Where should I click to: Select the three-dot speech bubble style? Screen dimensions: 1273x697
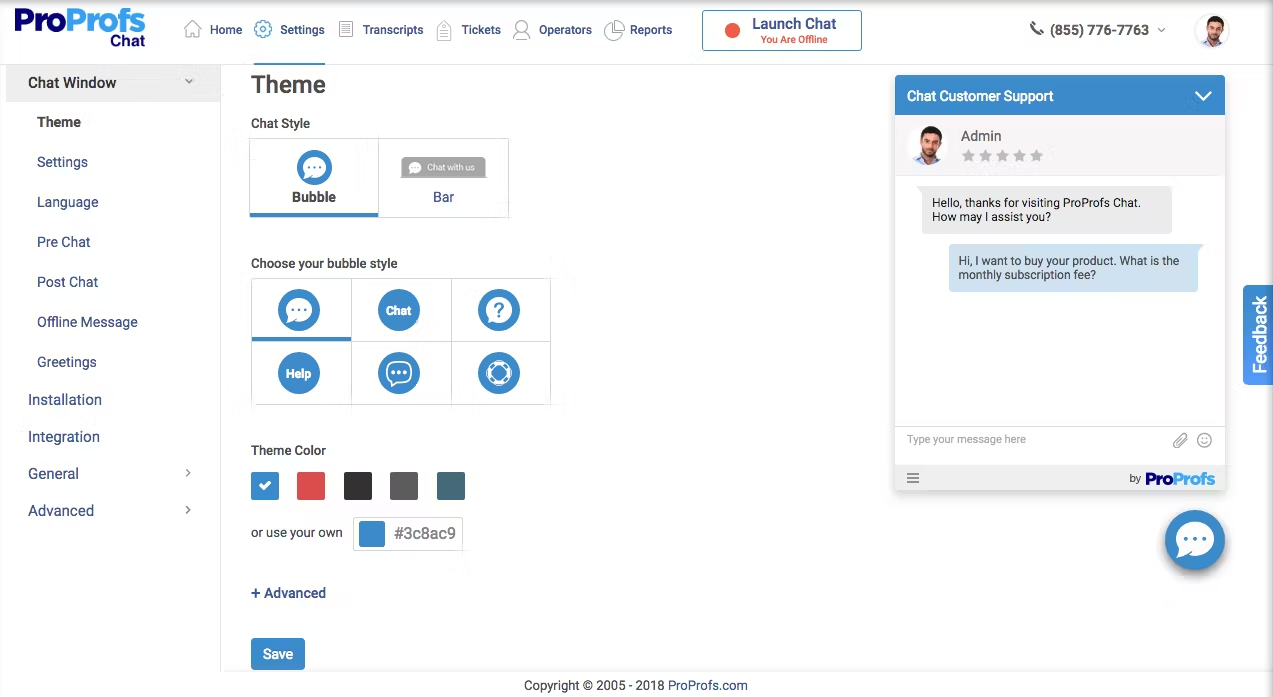[299, 310]
